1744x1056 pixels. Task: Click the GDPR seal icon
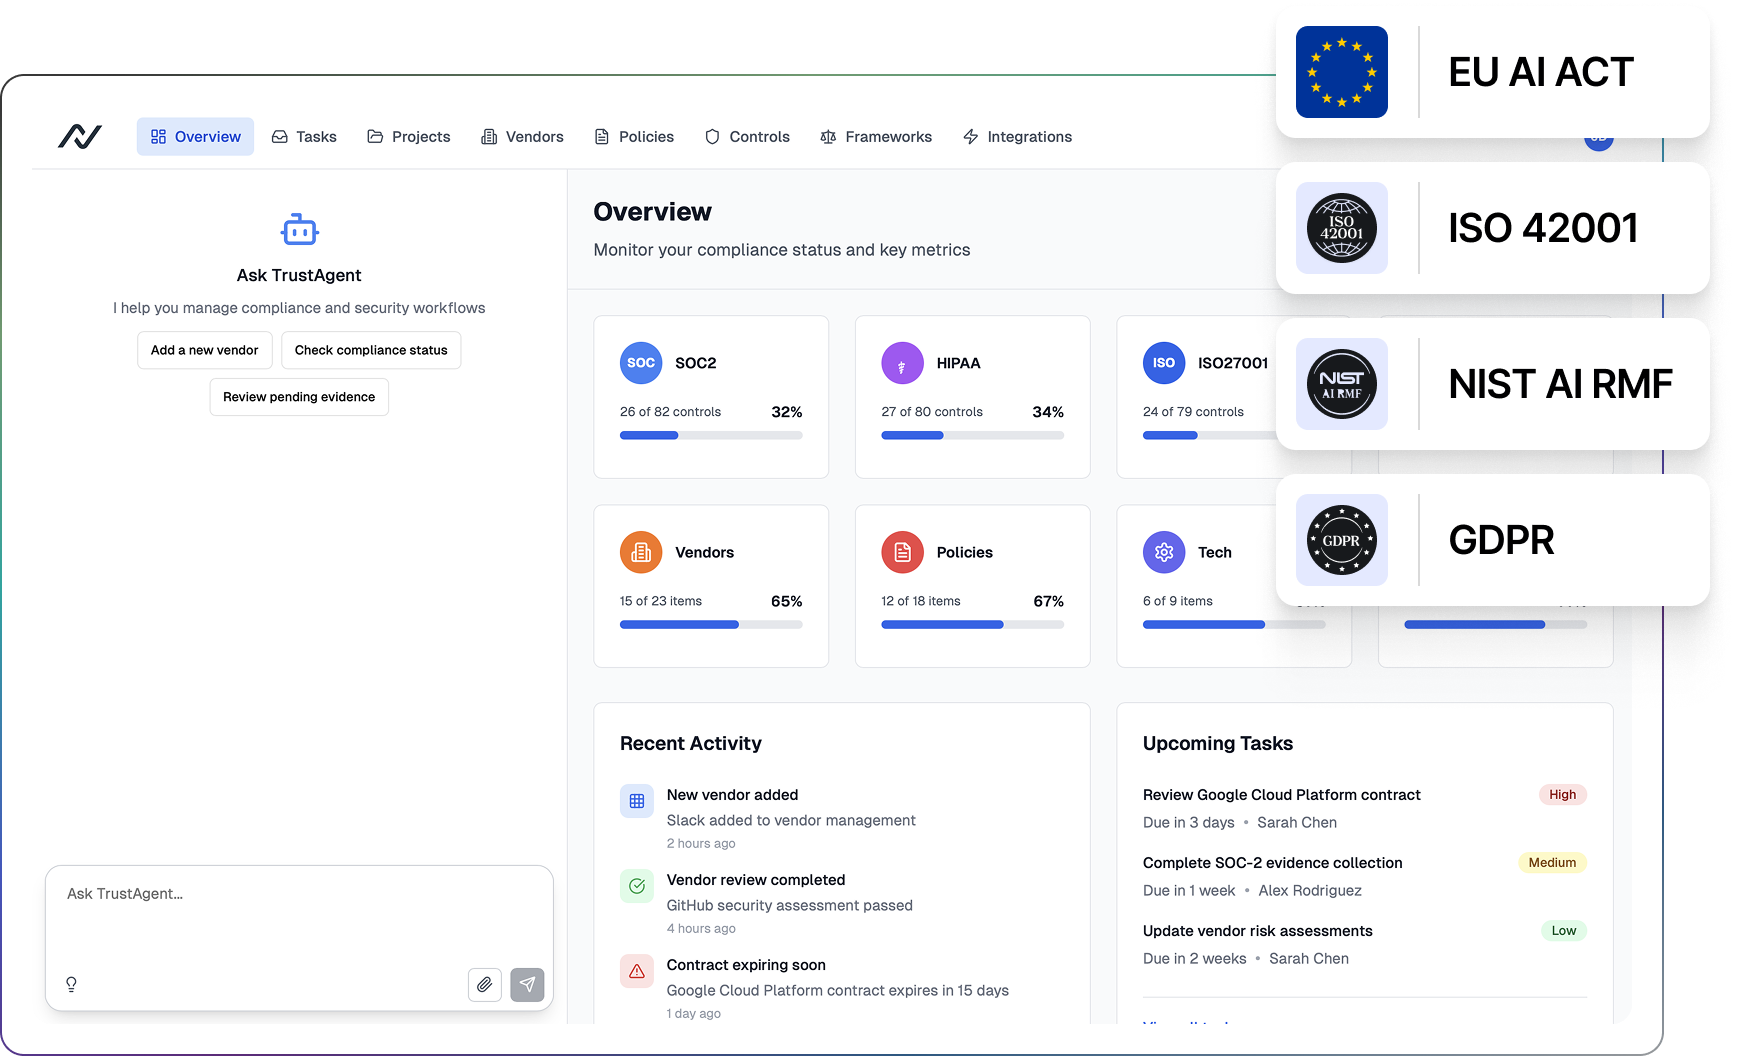click(1342, 540)
